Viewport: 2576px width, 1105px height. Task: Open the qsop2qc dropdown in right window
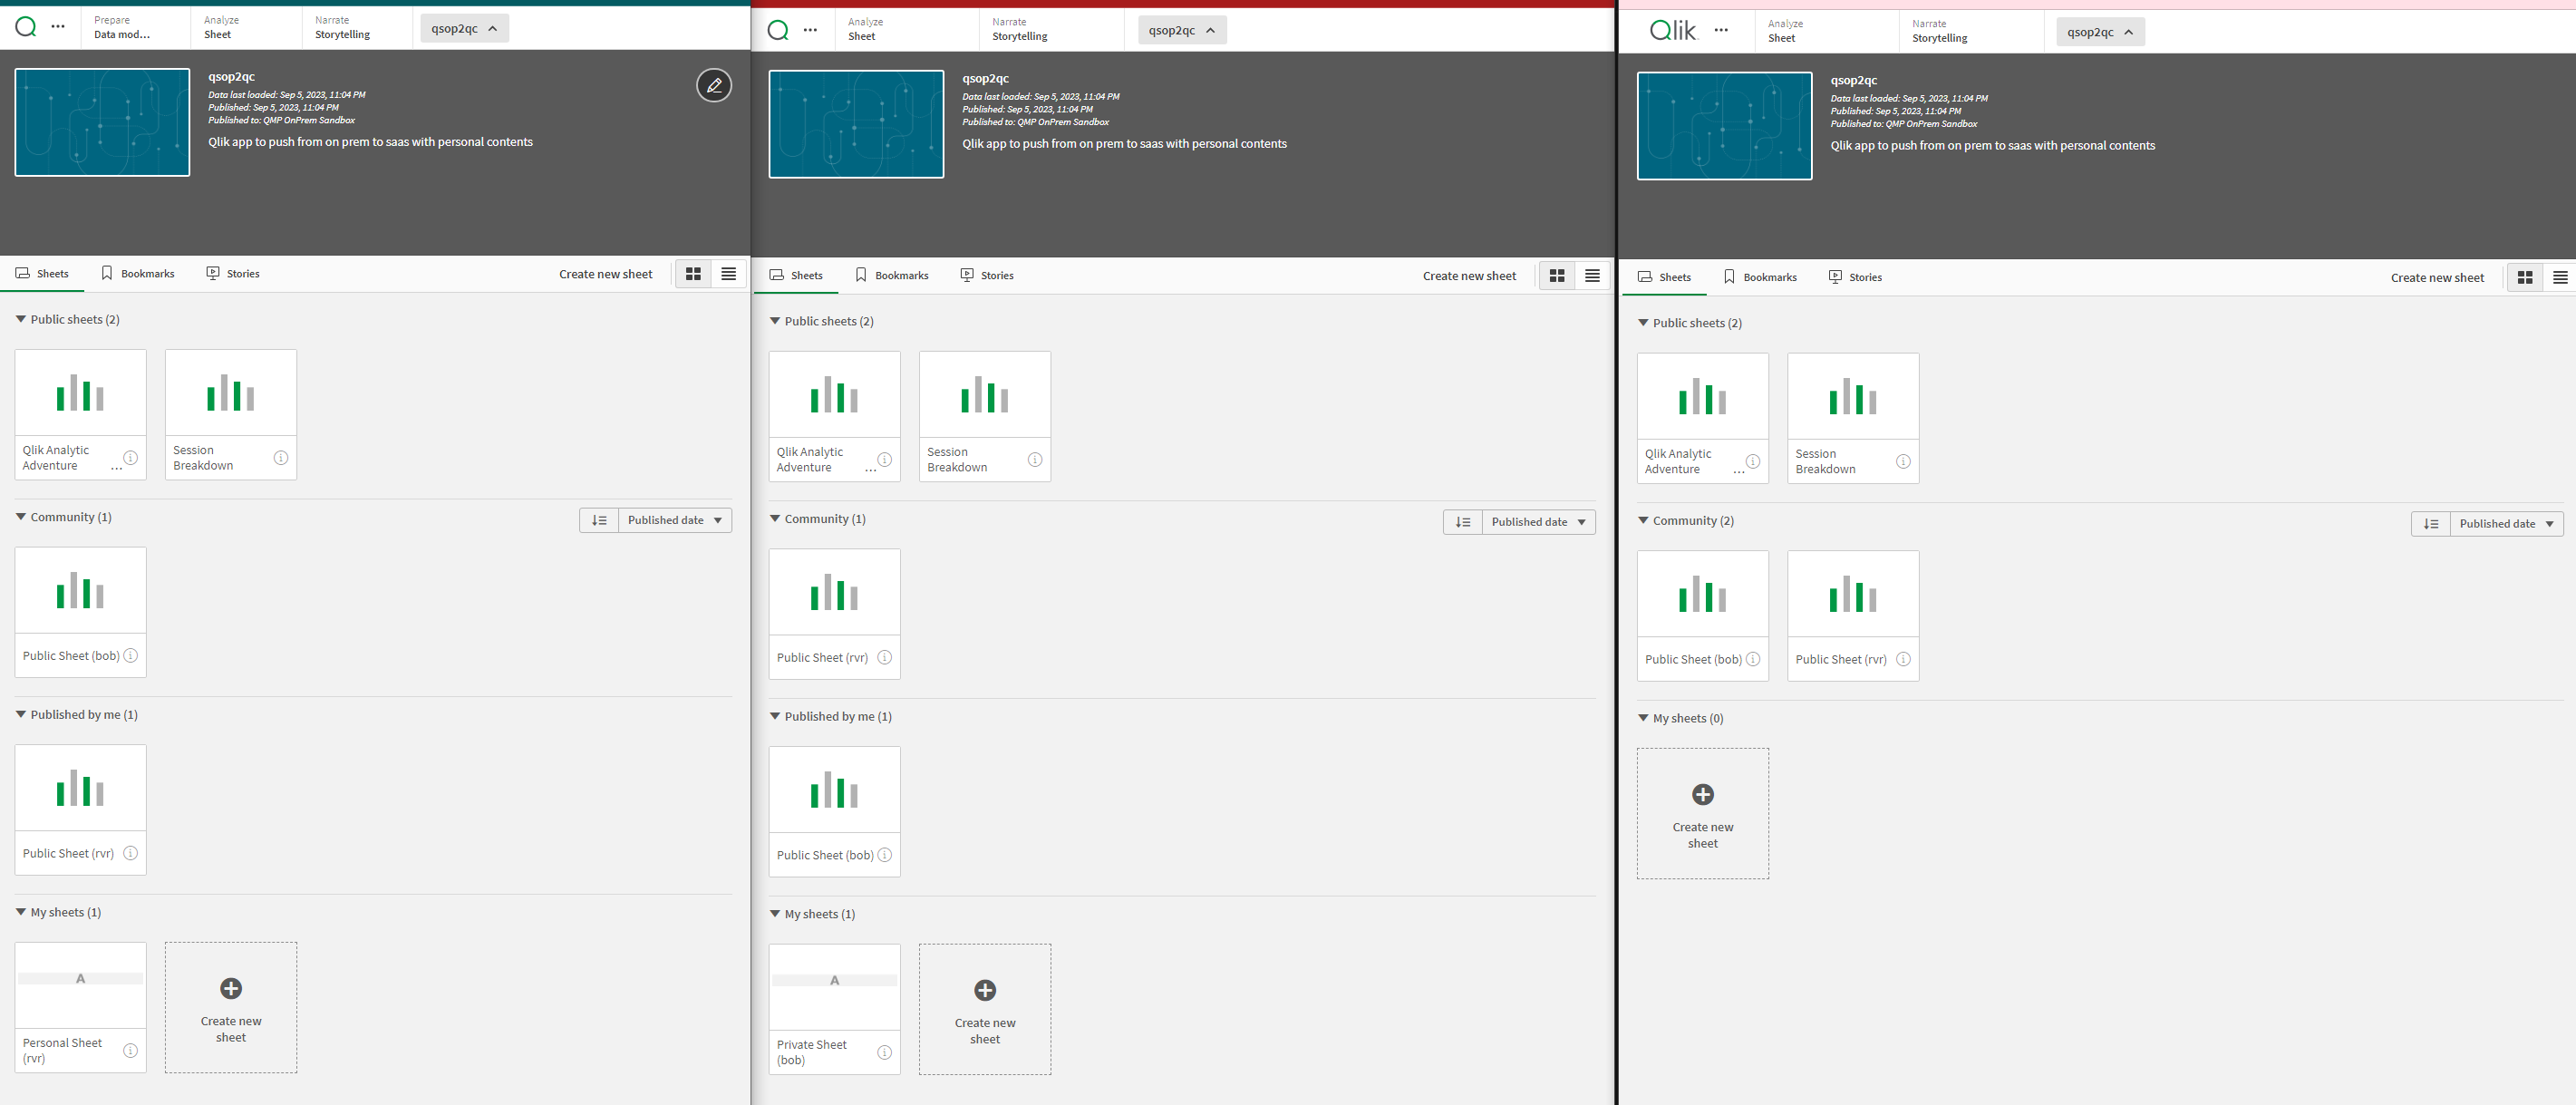[x=2100, y=32]
